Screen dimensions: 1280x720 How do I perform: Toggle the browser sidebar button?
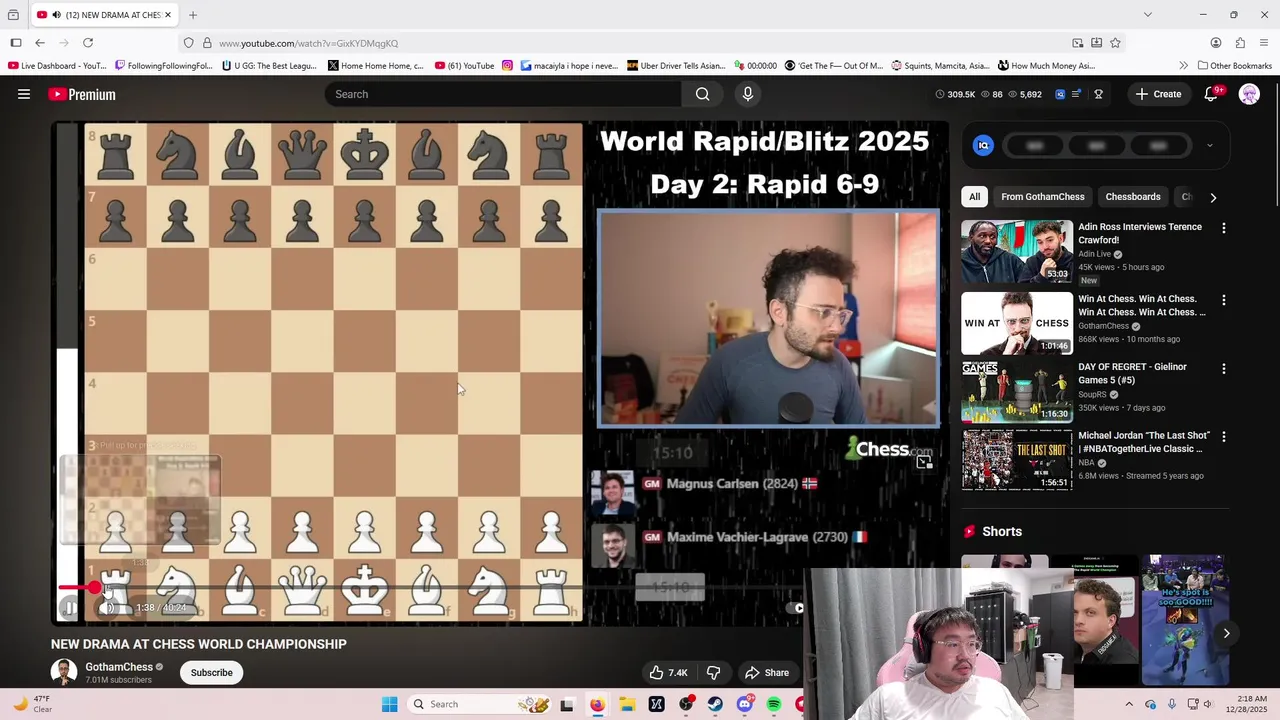click(16, 43)
